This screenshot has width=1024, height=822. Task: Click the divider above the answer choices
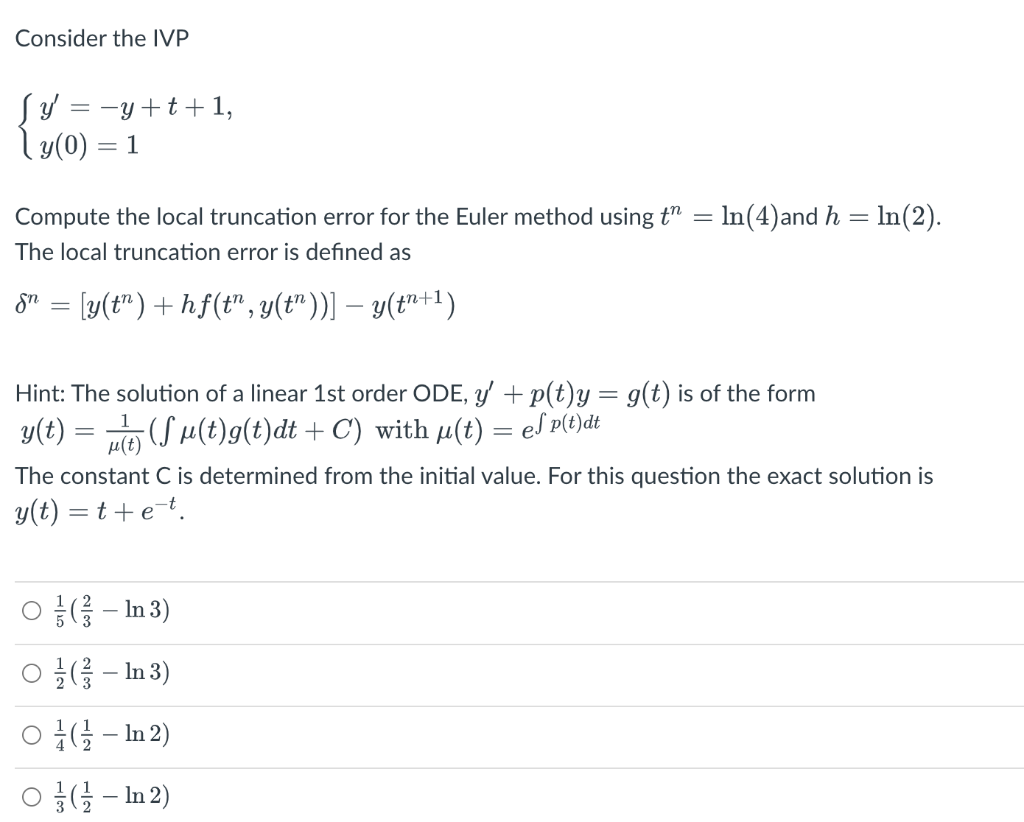[x=512, y=582]
